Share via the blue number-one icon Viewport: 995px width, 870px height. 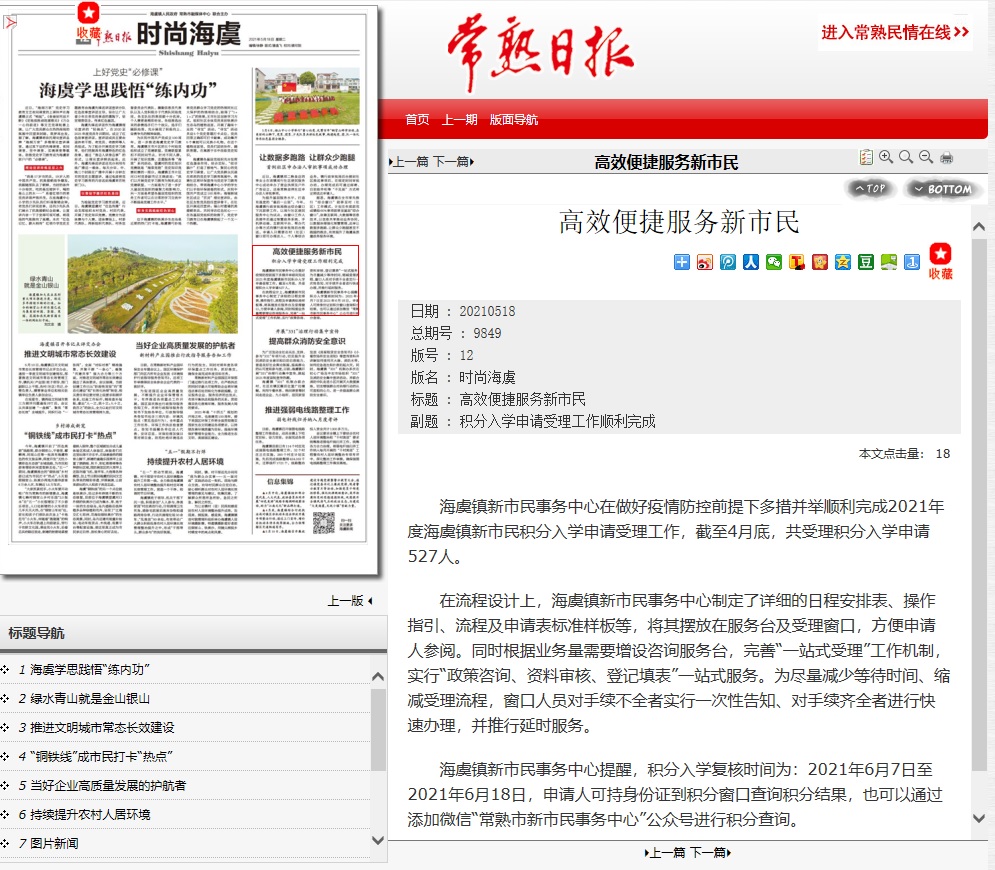912,262
